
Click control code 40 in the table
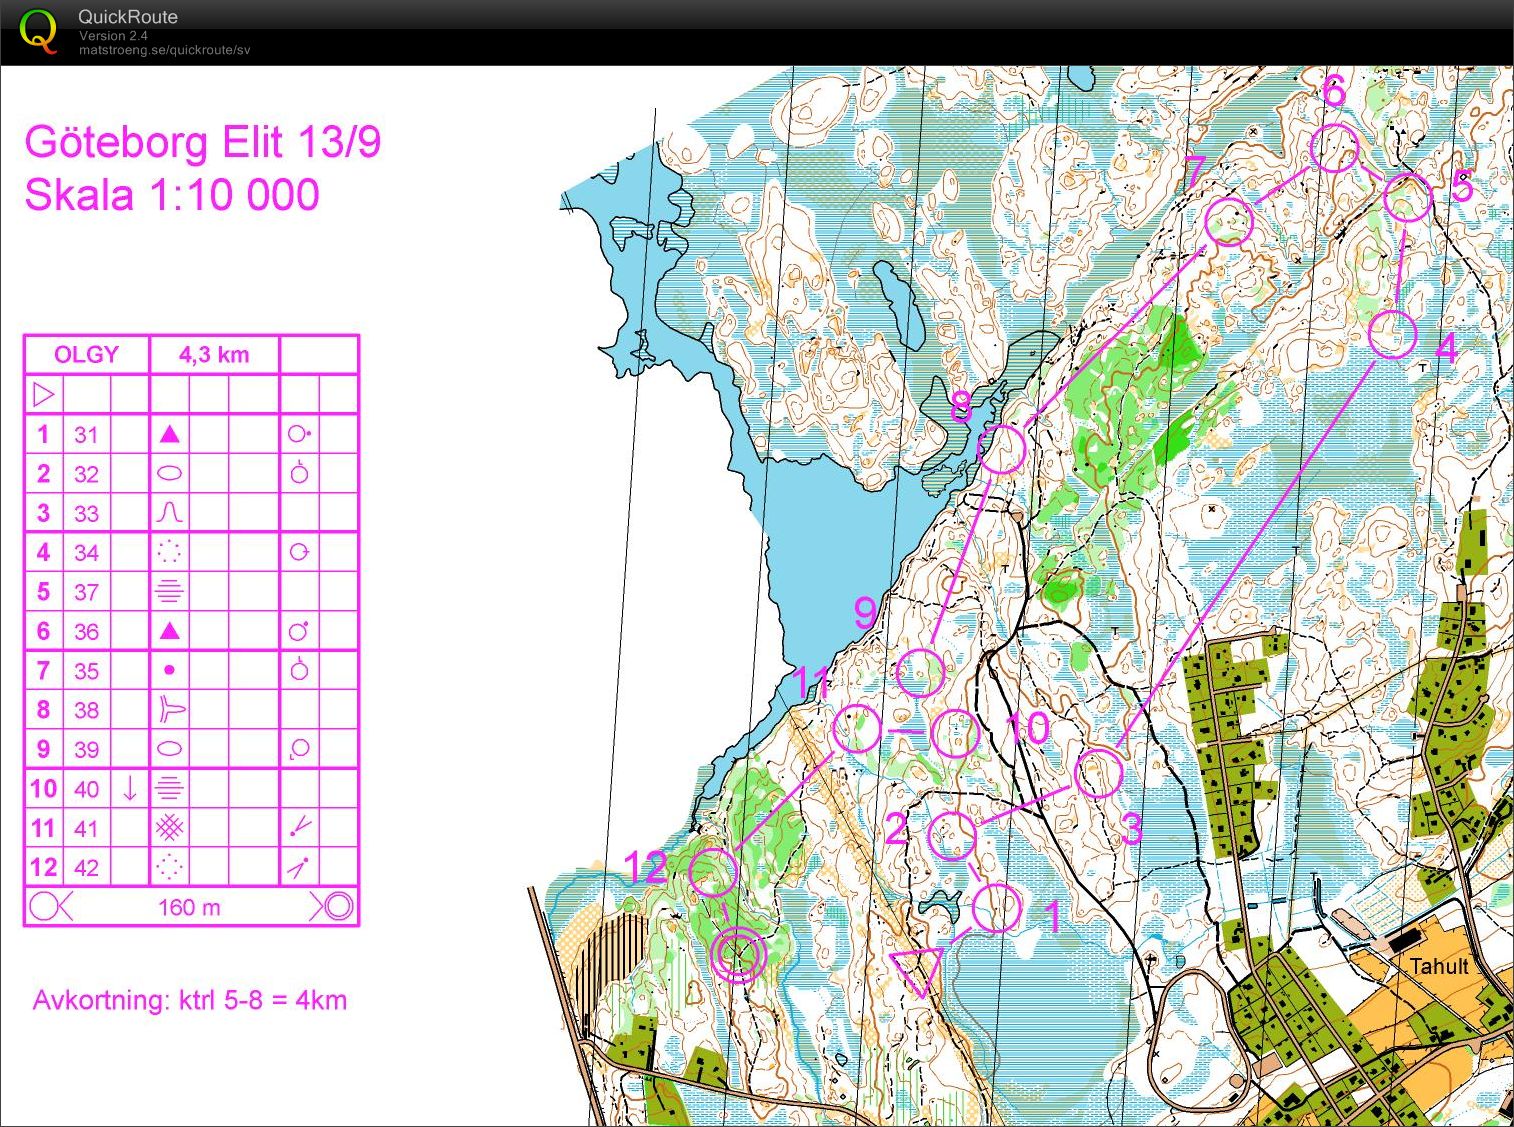87,789
